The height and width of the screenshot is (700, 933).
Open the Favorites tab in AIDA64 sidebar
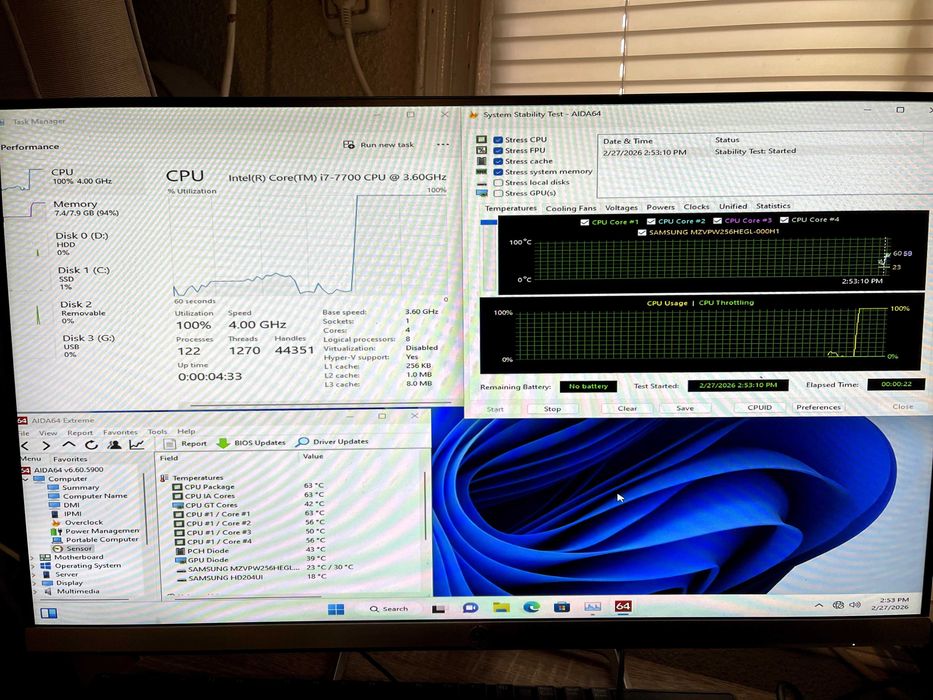pyautogui.click(x=70, y=459)
